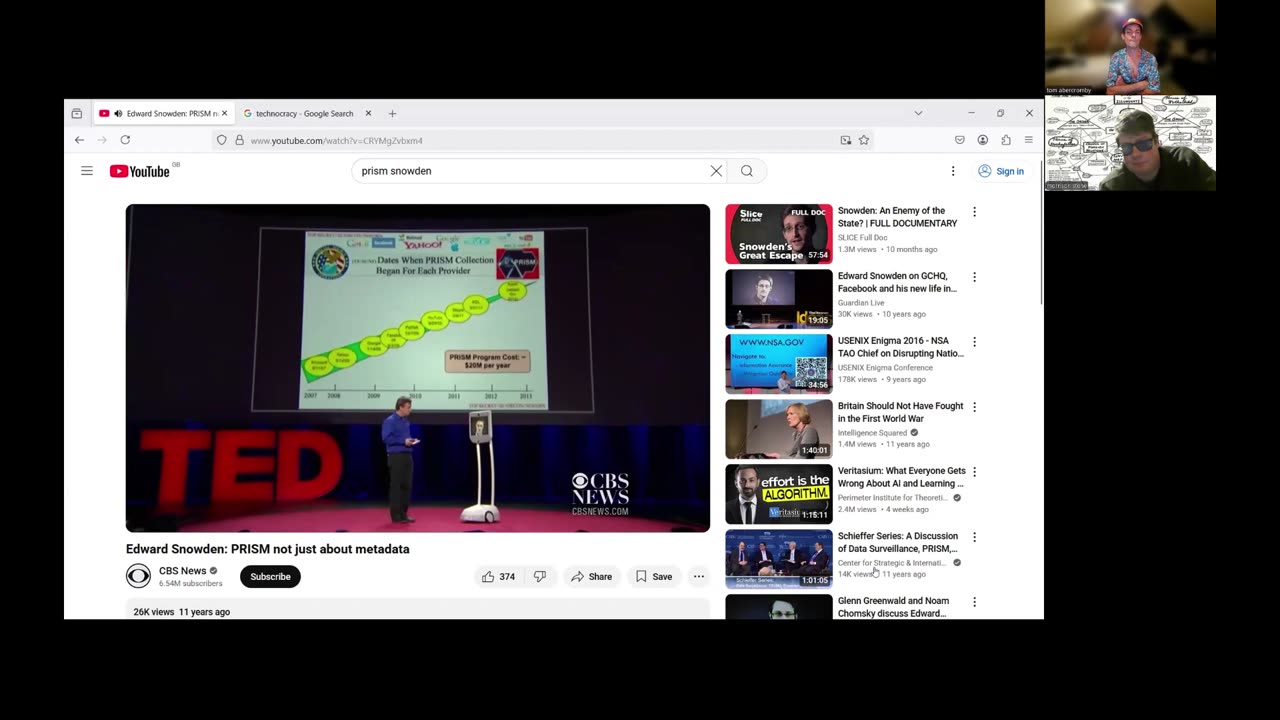Open the CBS News channel avatar
This screenshot has height=720, width=1280.
click(138, 576)
